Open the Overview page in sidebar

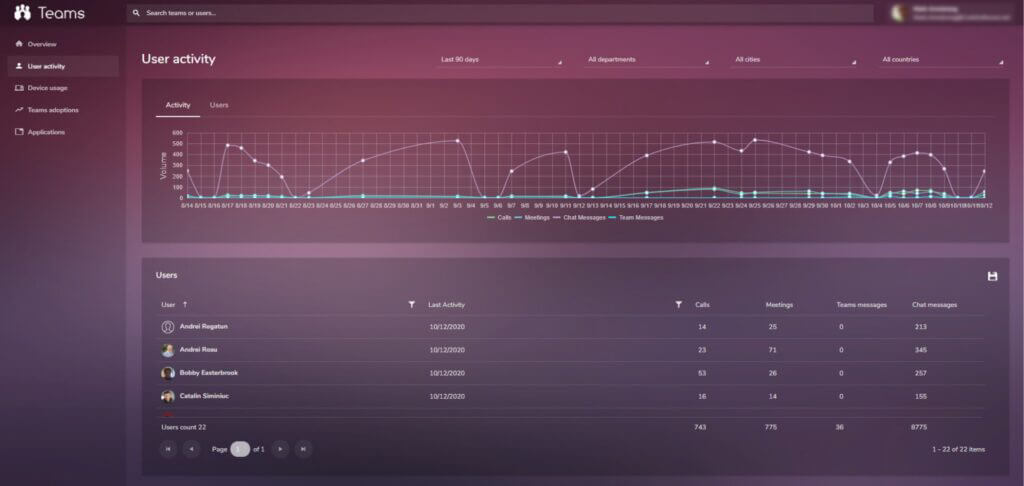tap(42, 44)
